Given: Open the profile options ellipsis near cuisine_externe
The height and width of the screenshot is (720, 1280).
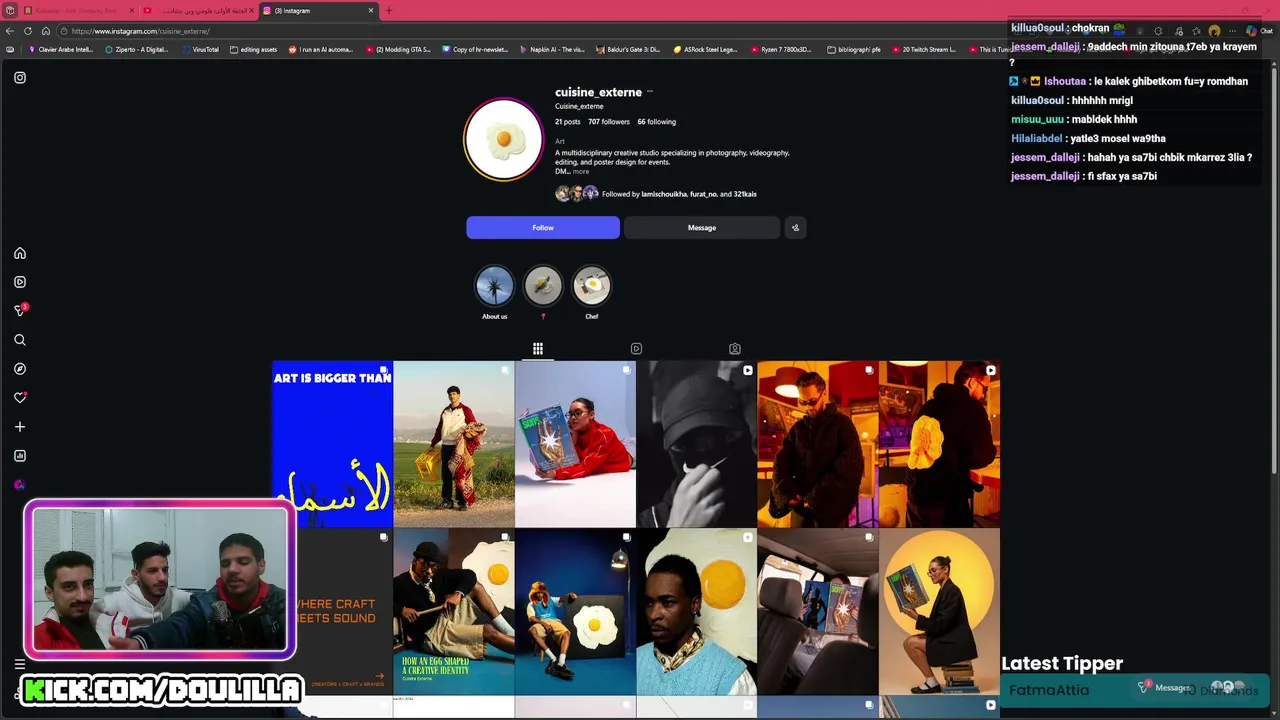Looking at the screenshot, I should click(x=650, y=92).
